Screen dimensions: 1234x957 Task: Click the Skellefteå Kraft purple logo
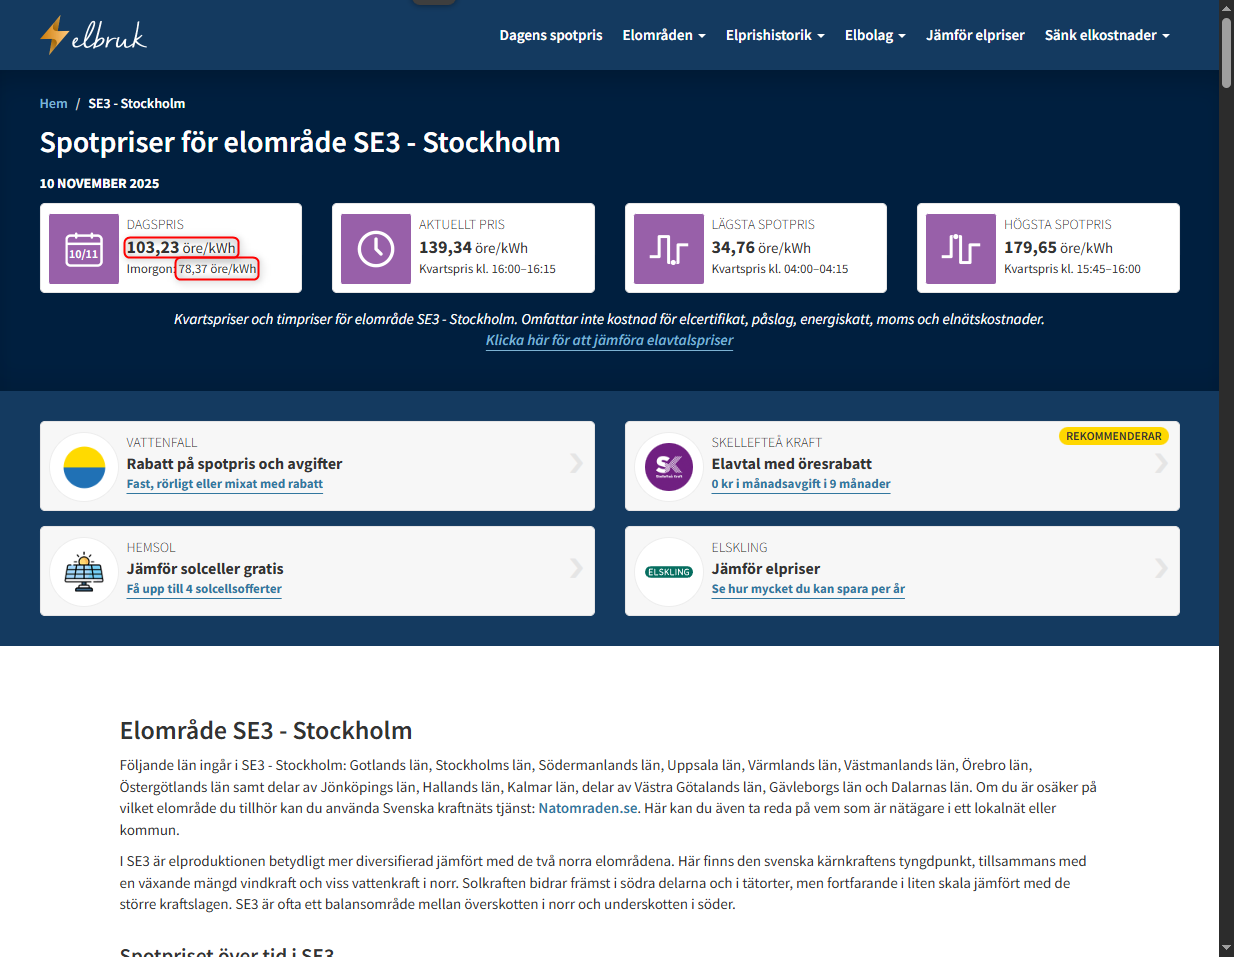669,467
